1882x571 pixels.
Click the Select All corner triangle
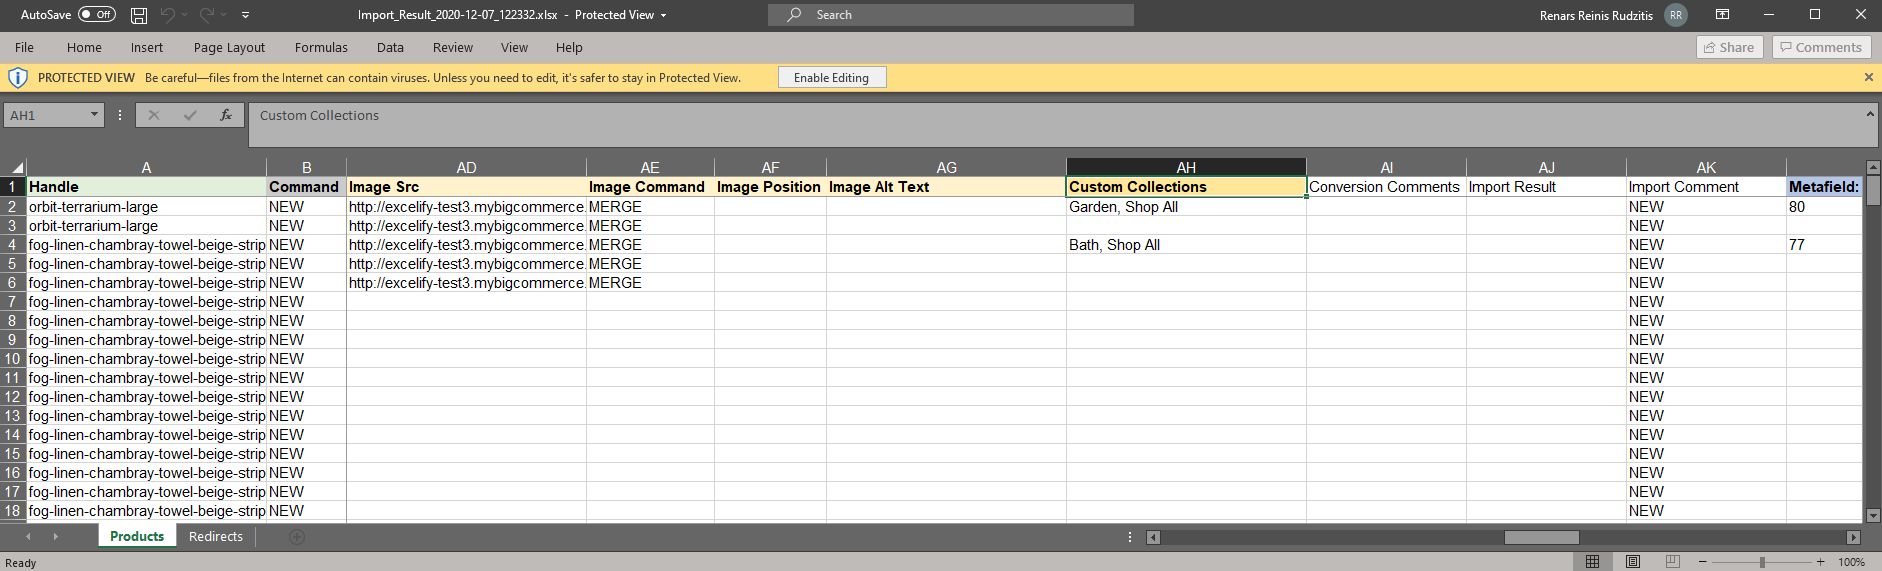[x=16, y=168]
